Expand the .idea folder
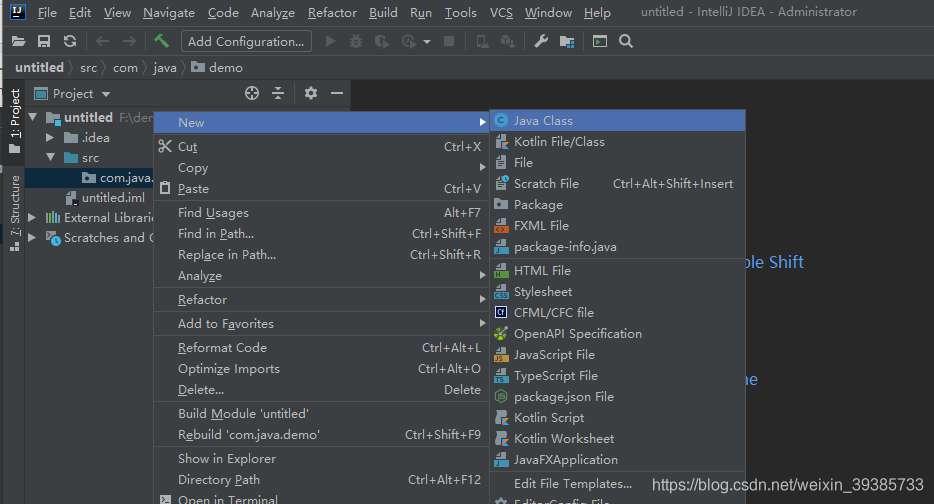 point(51,138)
